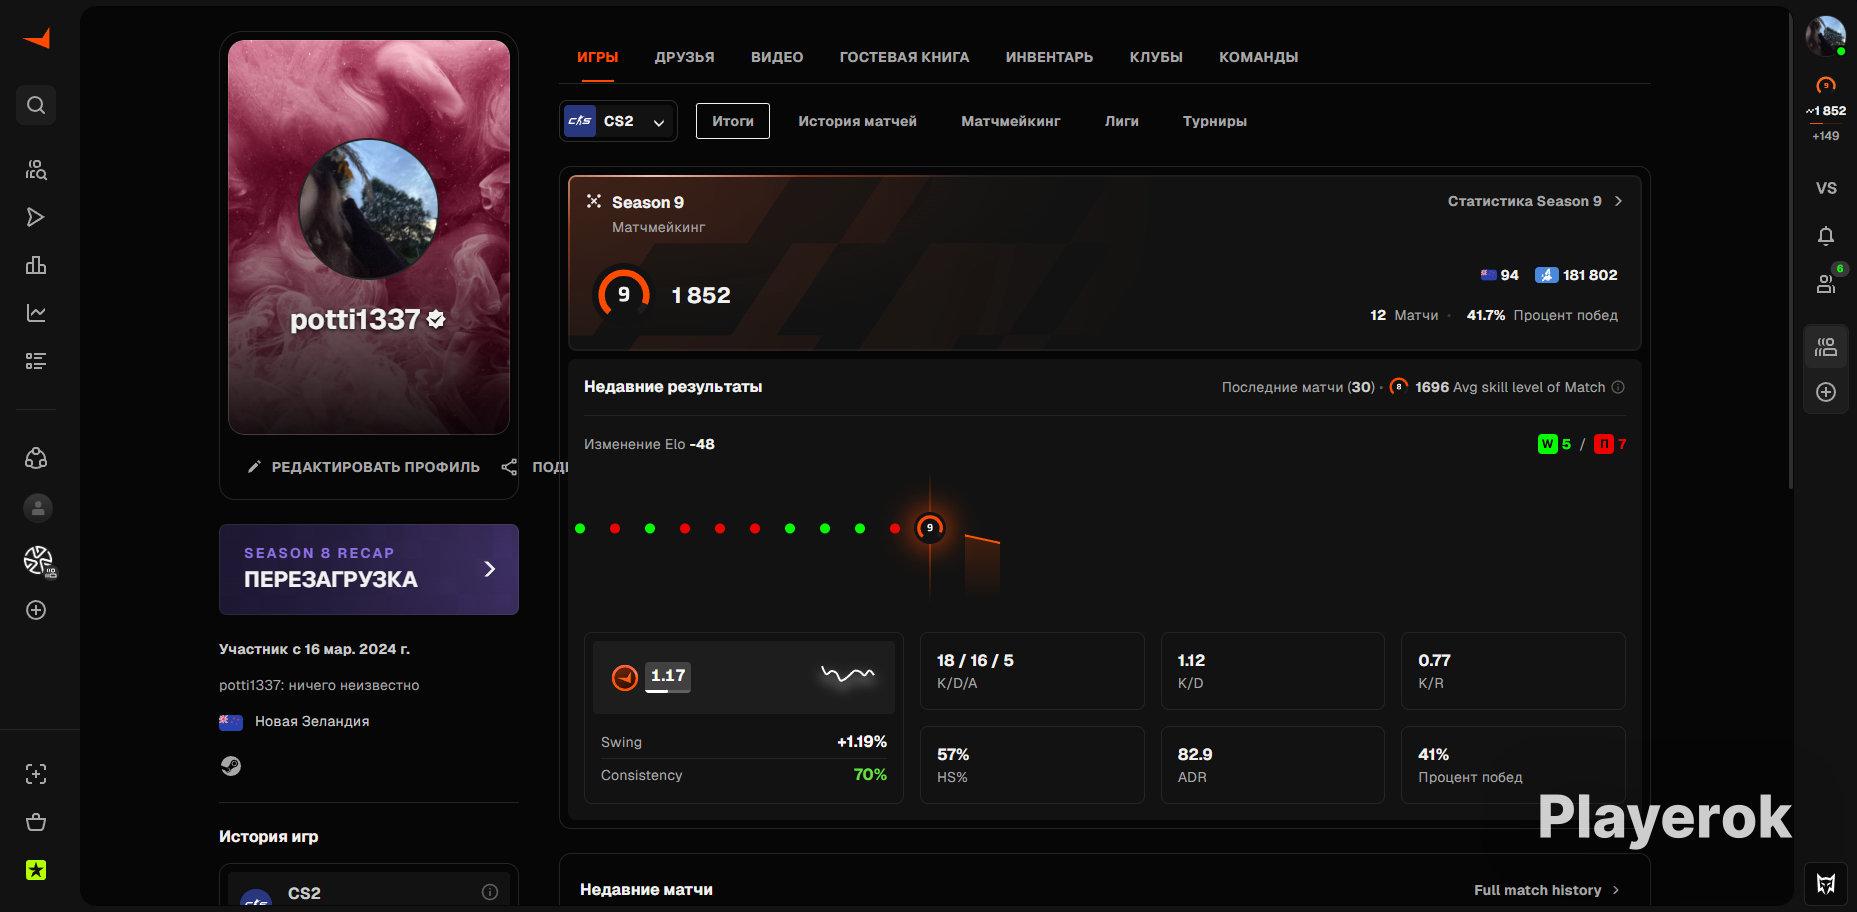This screenshot has height=912, width=1857.
Task: Open the ИНВЕНТАРЬ tab
Action: tap(1049, 57)
